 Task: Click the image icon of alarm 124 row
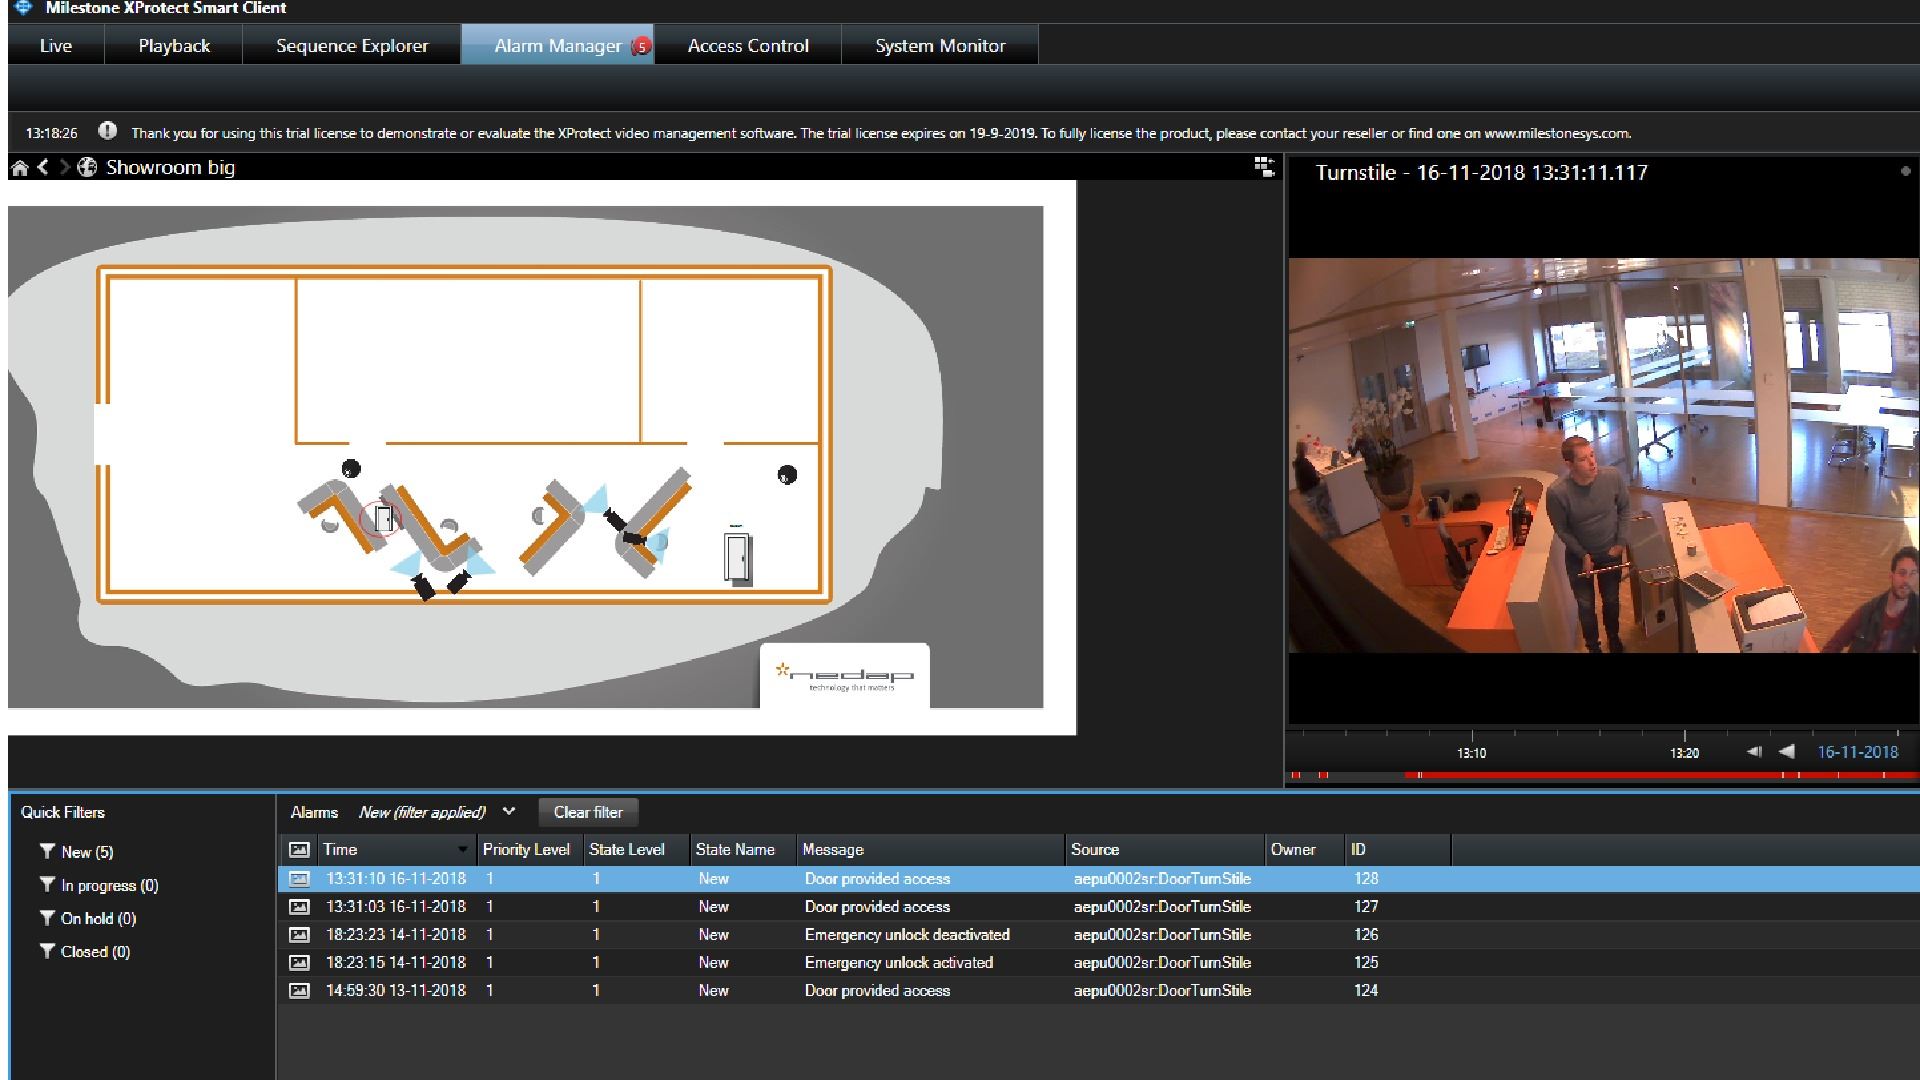299,991
